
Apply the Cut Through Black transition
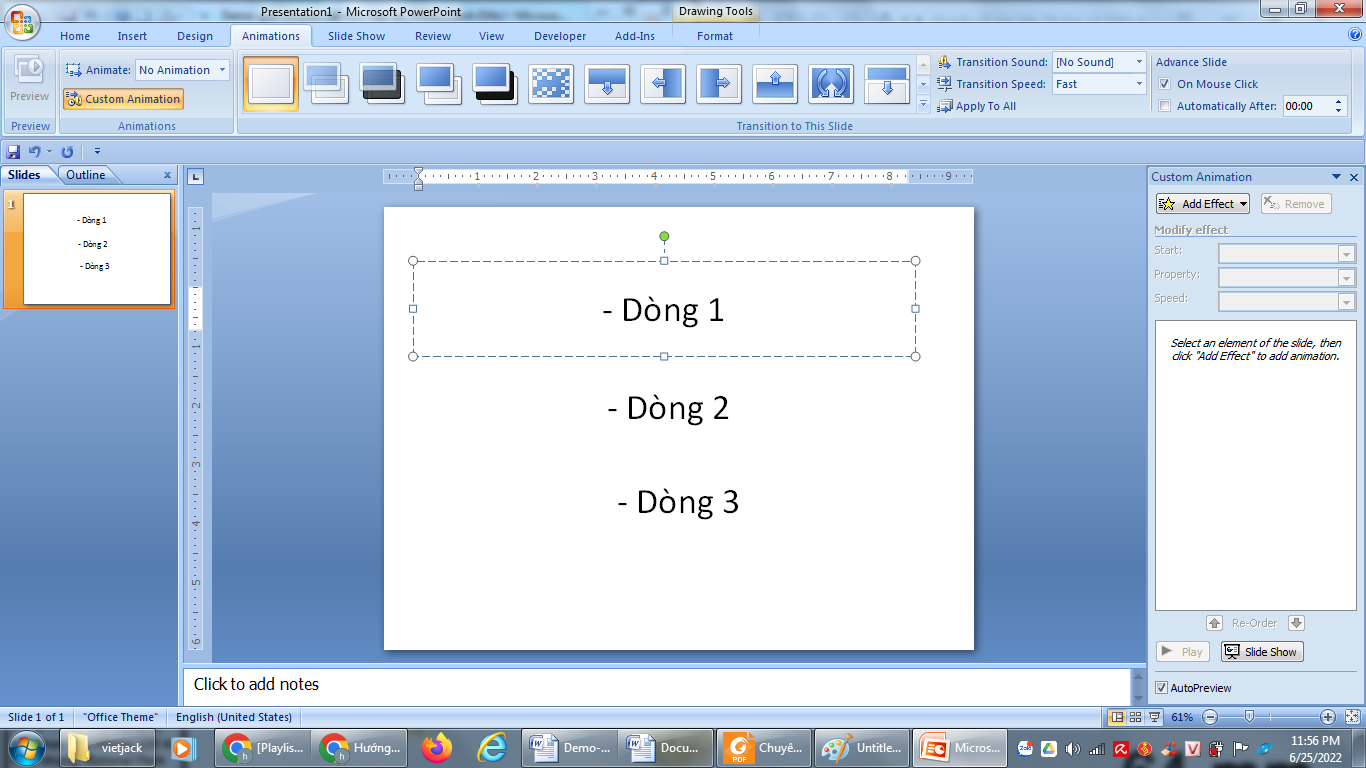[x=495, y=83]
